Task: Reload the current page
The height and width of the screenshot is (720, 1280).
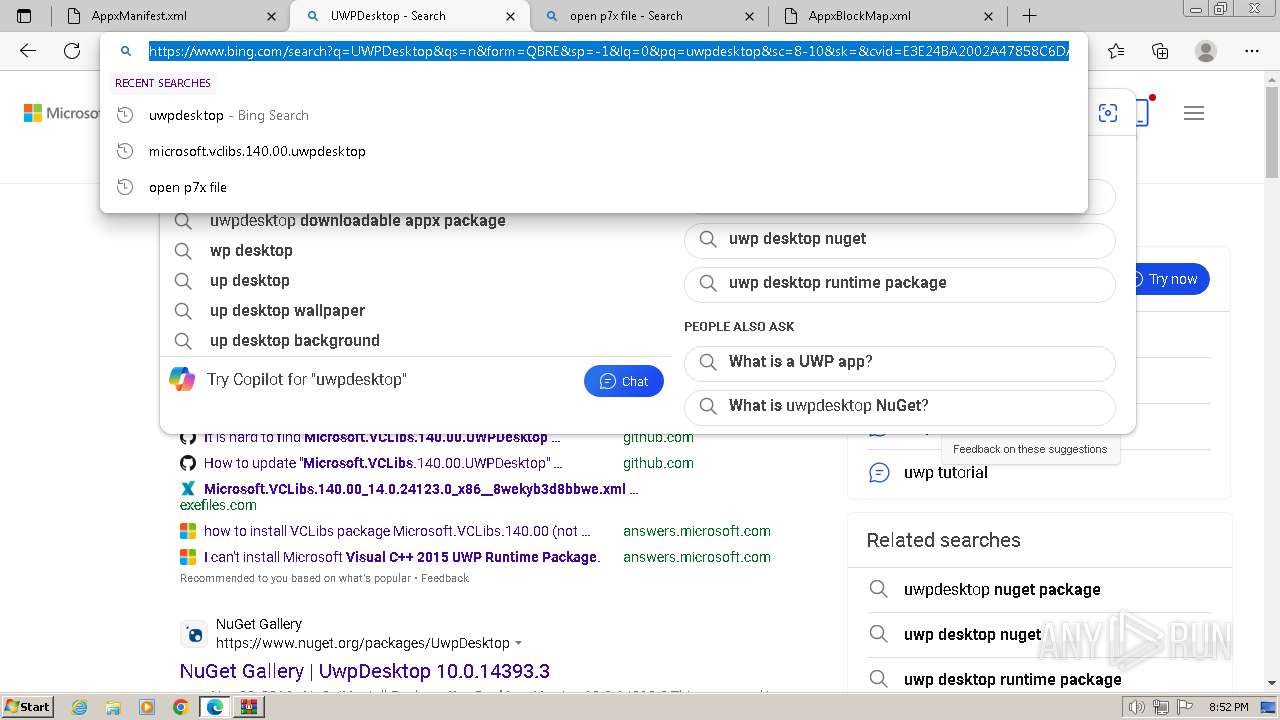Action: click(x=72, y=51)
